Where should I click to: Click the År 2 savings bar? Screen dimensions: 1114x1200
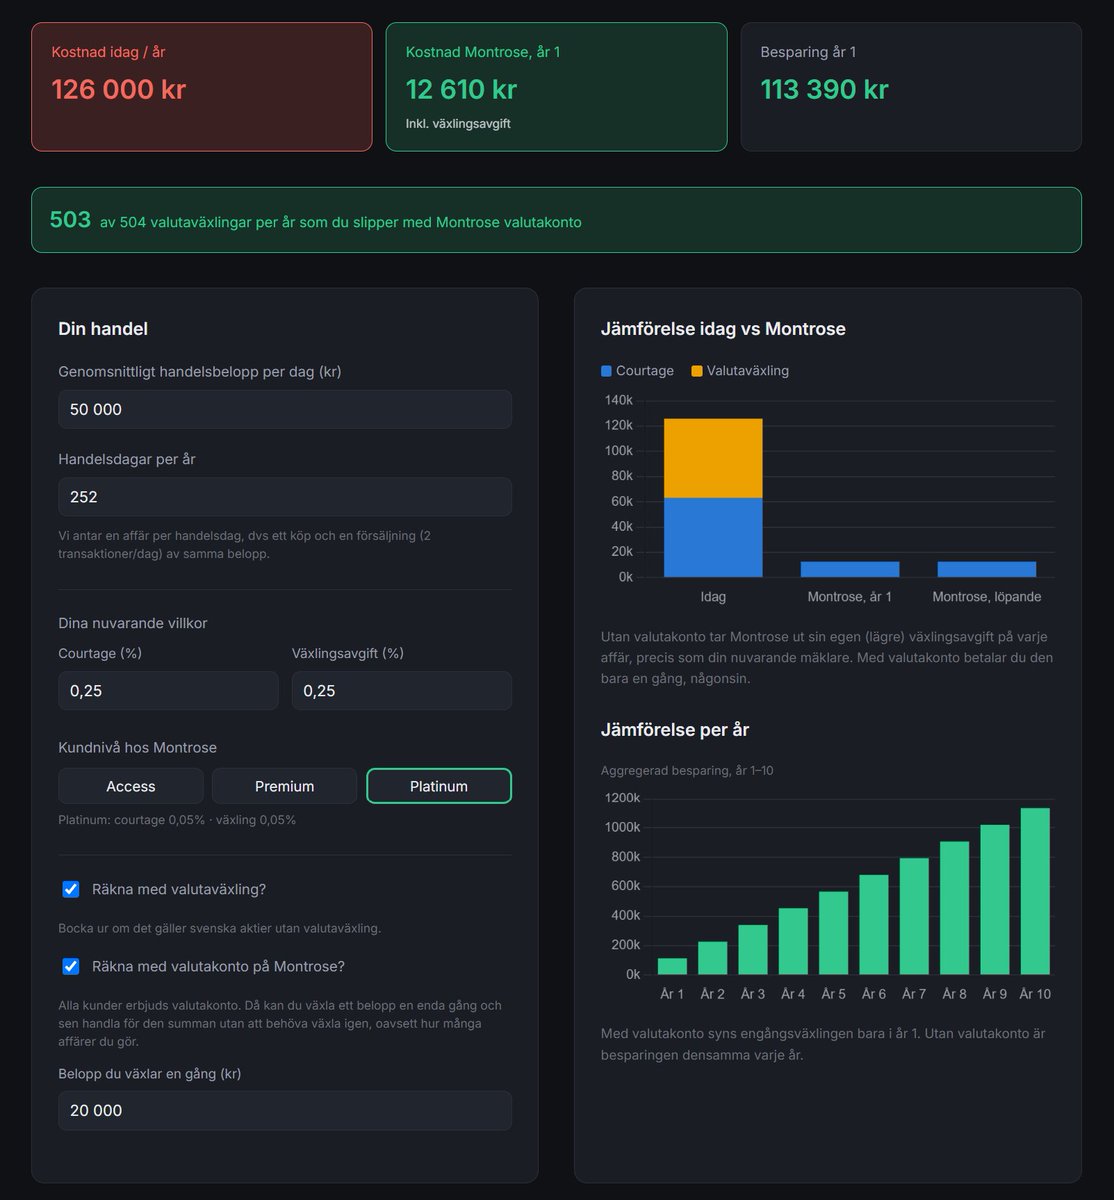[713, 958]
